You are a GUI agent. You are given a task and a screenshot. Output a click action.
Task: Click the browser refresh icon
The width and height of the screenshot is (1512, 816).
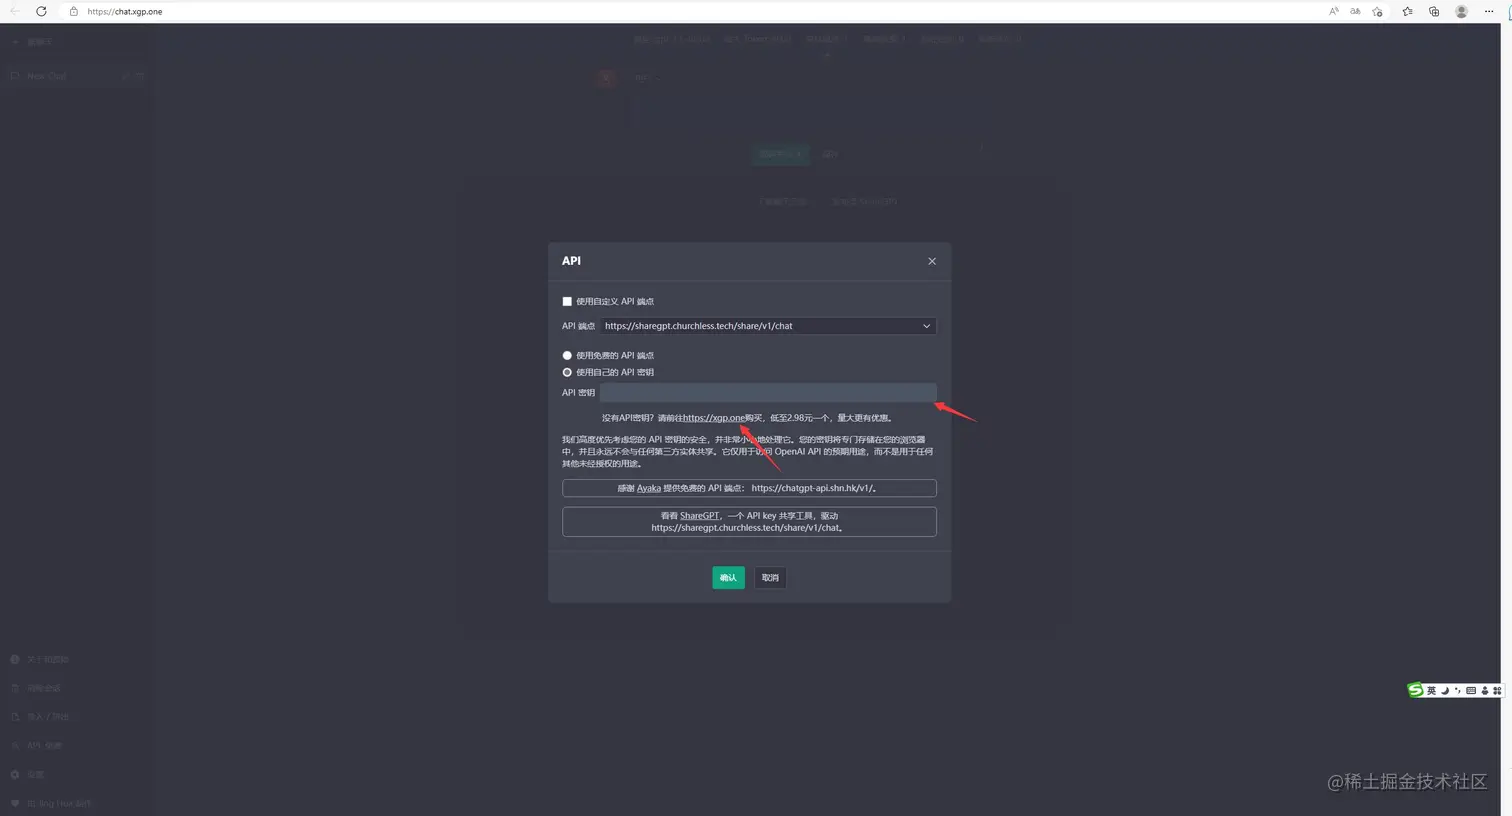41,11
